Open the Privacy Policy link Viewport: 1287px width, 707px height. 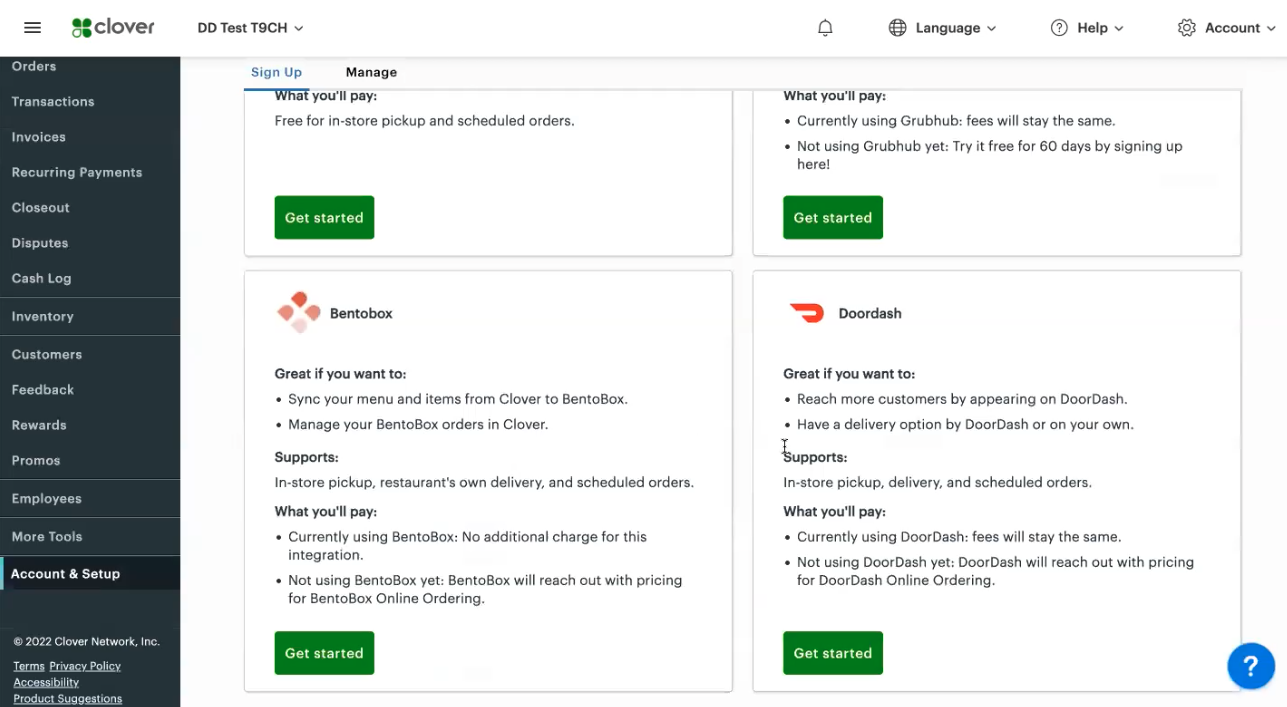(x=85, y=665)
